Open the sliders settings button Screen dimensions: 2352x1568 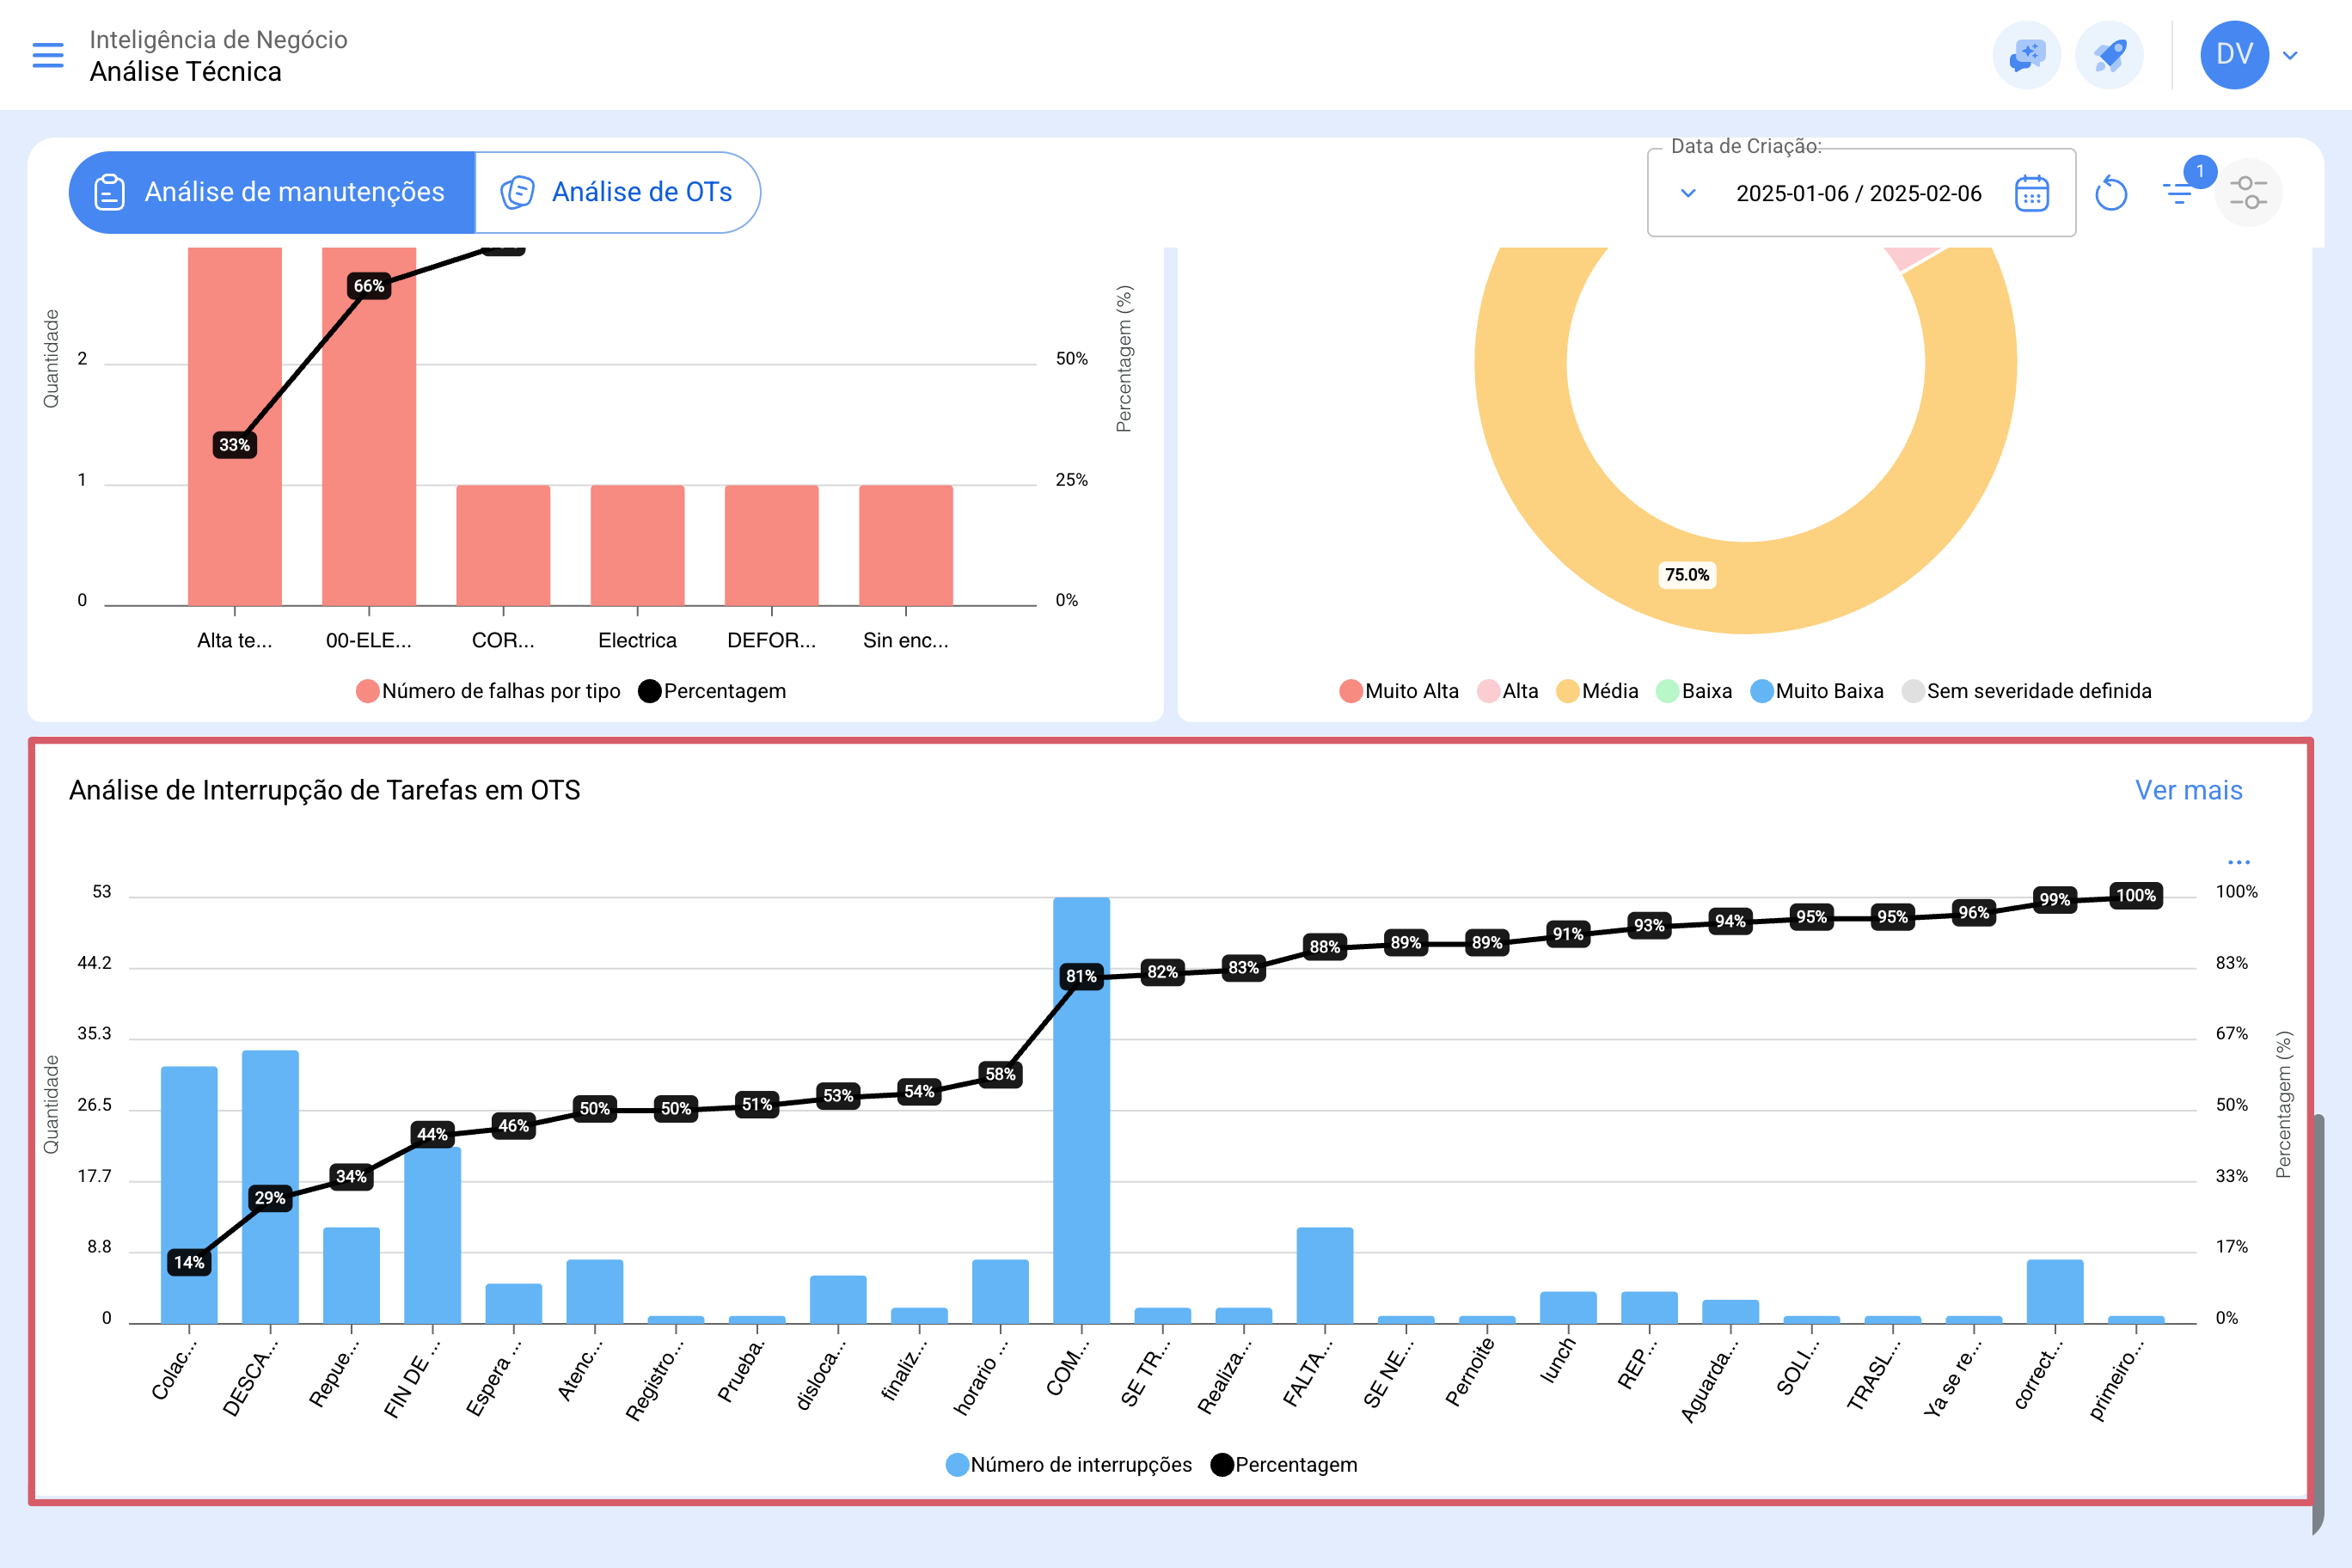pos(2248,193)
